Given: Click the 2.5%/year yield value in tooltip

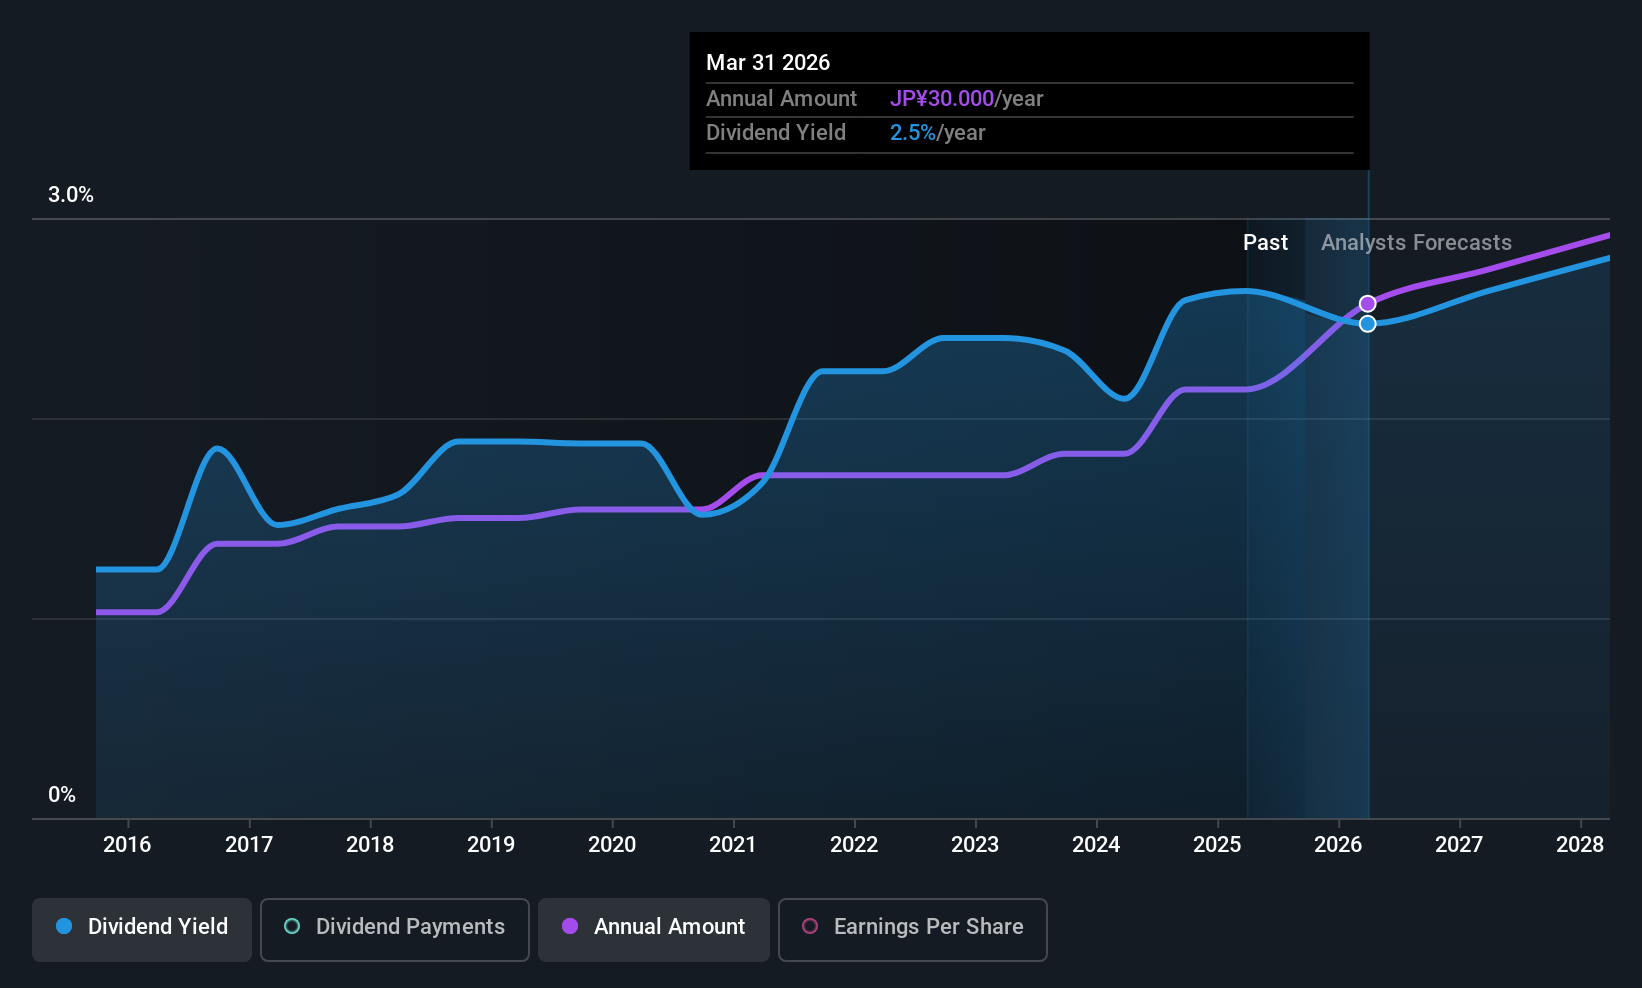Looking at the screenshot, I should (937, 133).
